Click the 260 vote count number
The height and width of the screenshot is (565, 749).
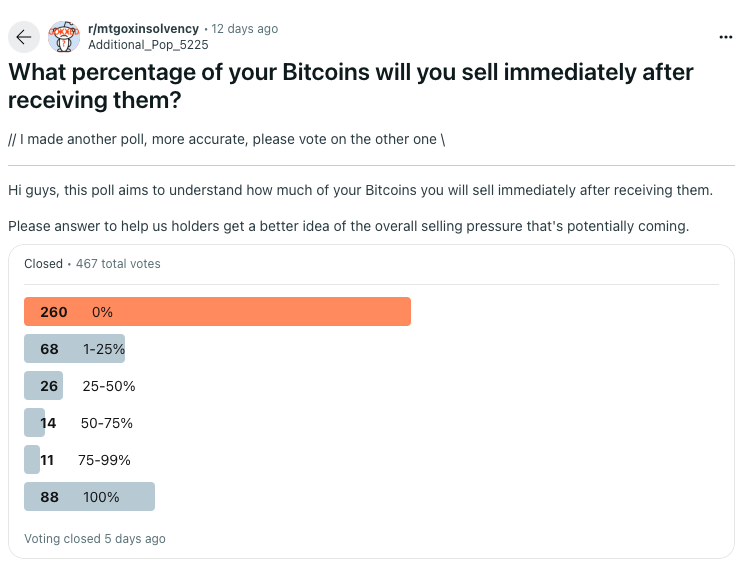(x=54, y=312)
